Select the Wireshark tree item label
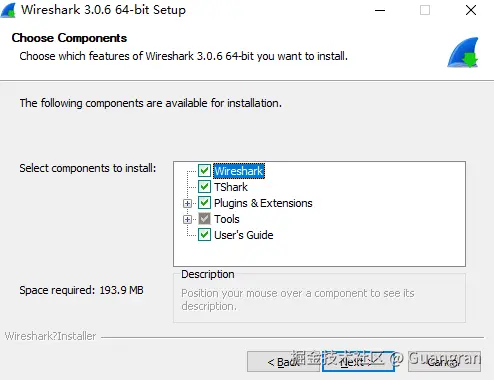Image resolution: width=494 pixels, height=380 pixels. [239, 171]
